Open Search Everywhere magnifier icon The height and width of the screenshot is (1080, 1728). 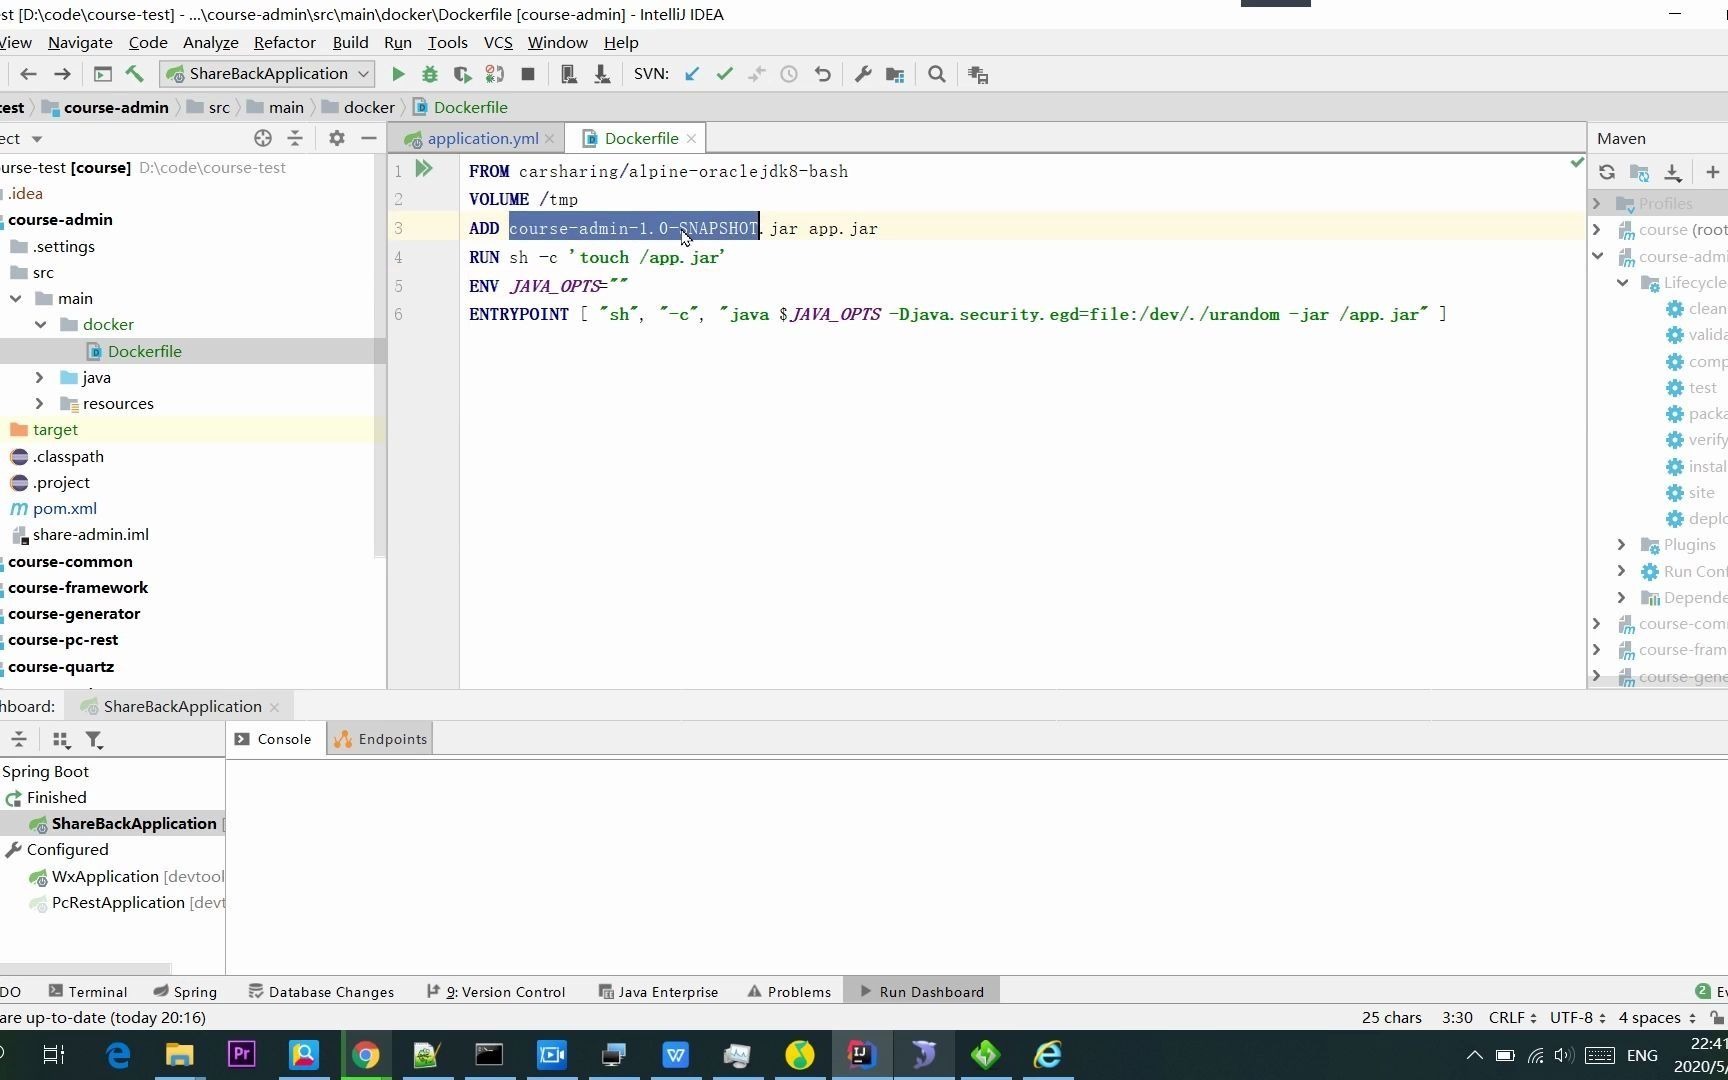pos(937,74)
